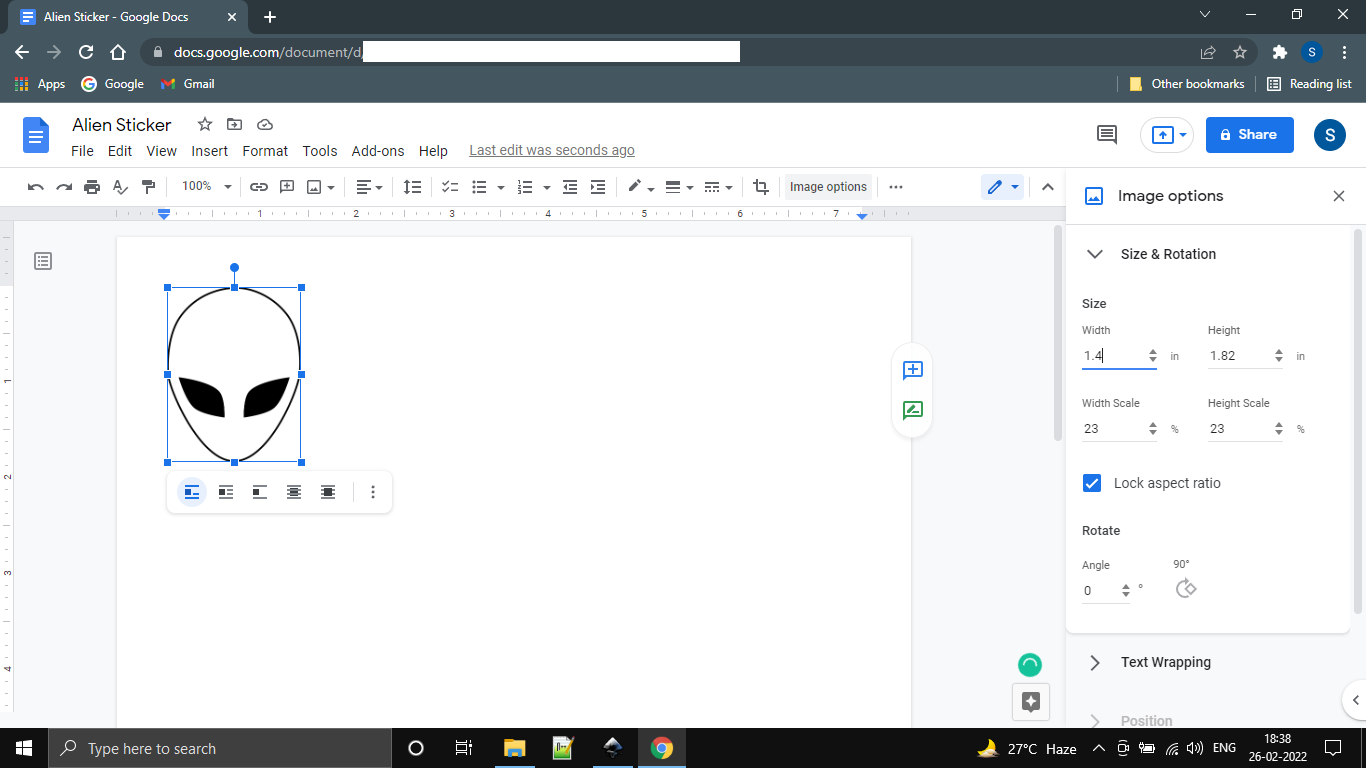This screenshot has width=1366, height=768.
Task: Open the Insert link tool
Action: click(x=258, y=186)
